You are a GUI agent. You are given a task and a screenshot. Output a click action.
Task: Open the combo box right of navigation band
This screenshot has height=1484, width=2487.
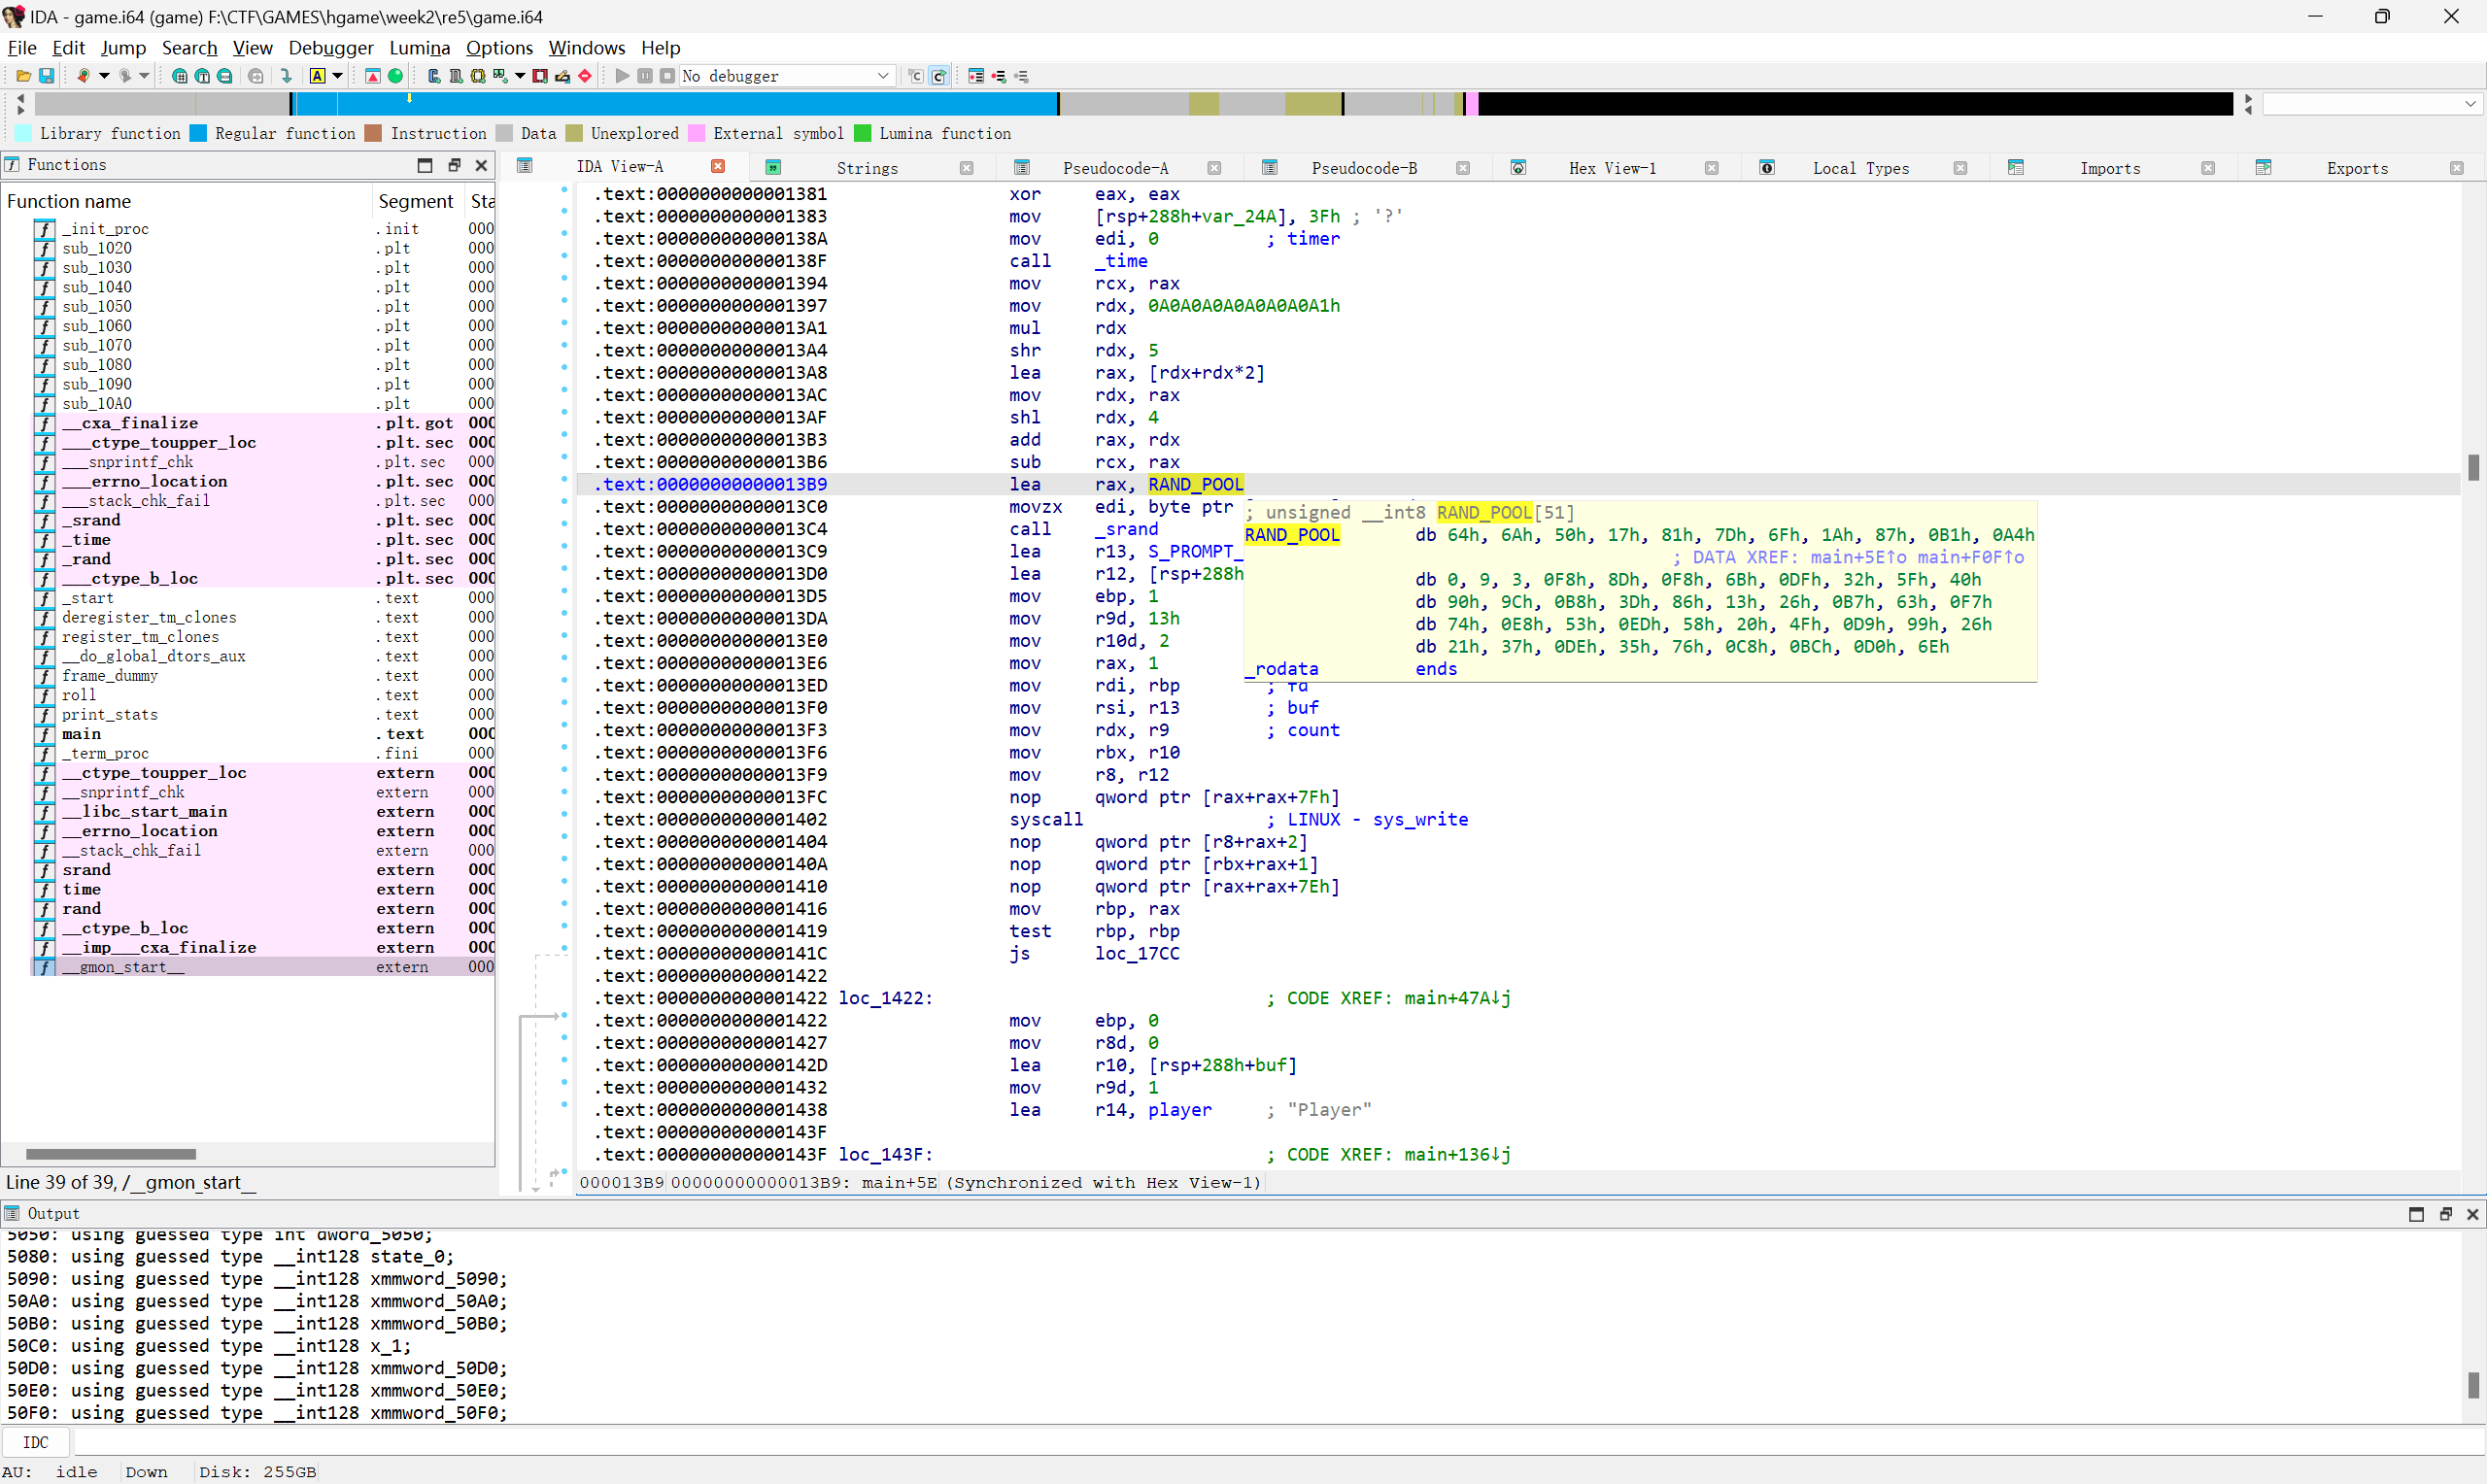[x=2371, y=104]
